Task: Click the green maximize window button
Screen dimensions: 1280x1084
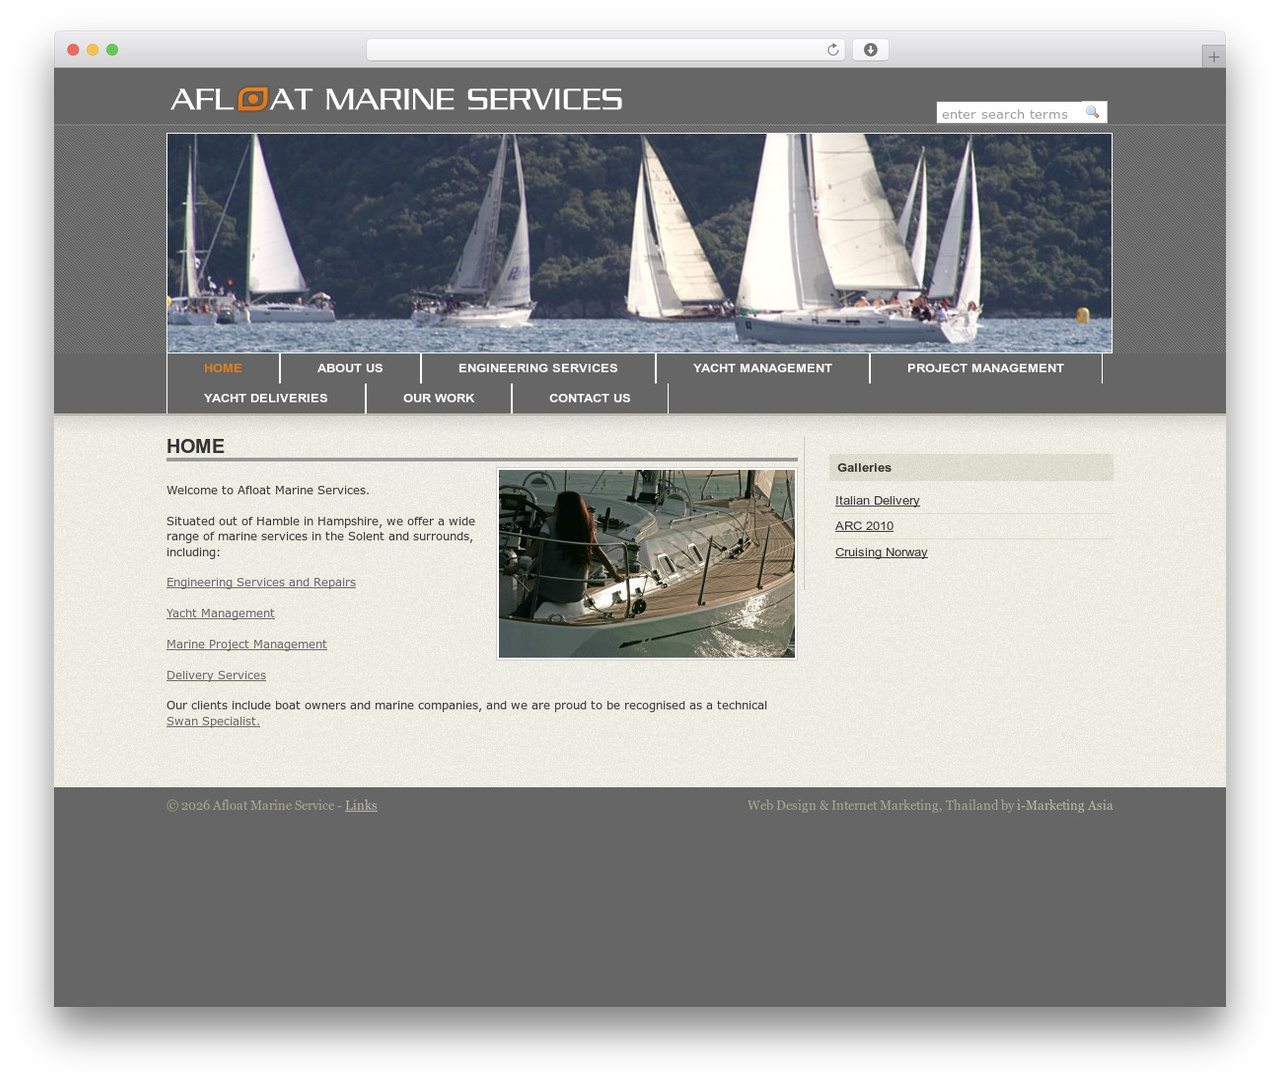Action: [x=112, y=50]
